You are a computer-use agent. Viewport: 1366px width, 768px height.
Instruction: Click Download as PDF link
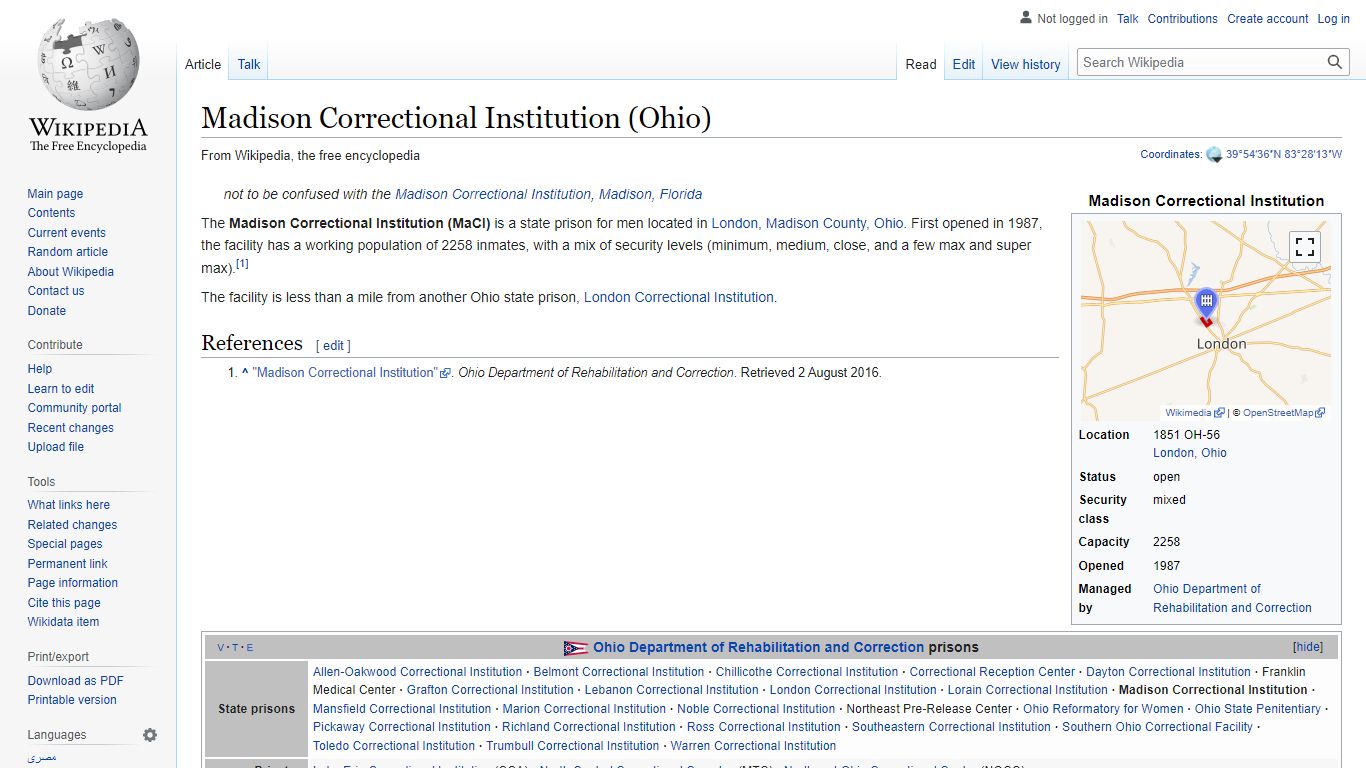[x=75, y=681]
